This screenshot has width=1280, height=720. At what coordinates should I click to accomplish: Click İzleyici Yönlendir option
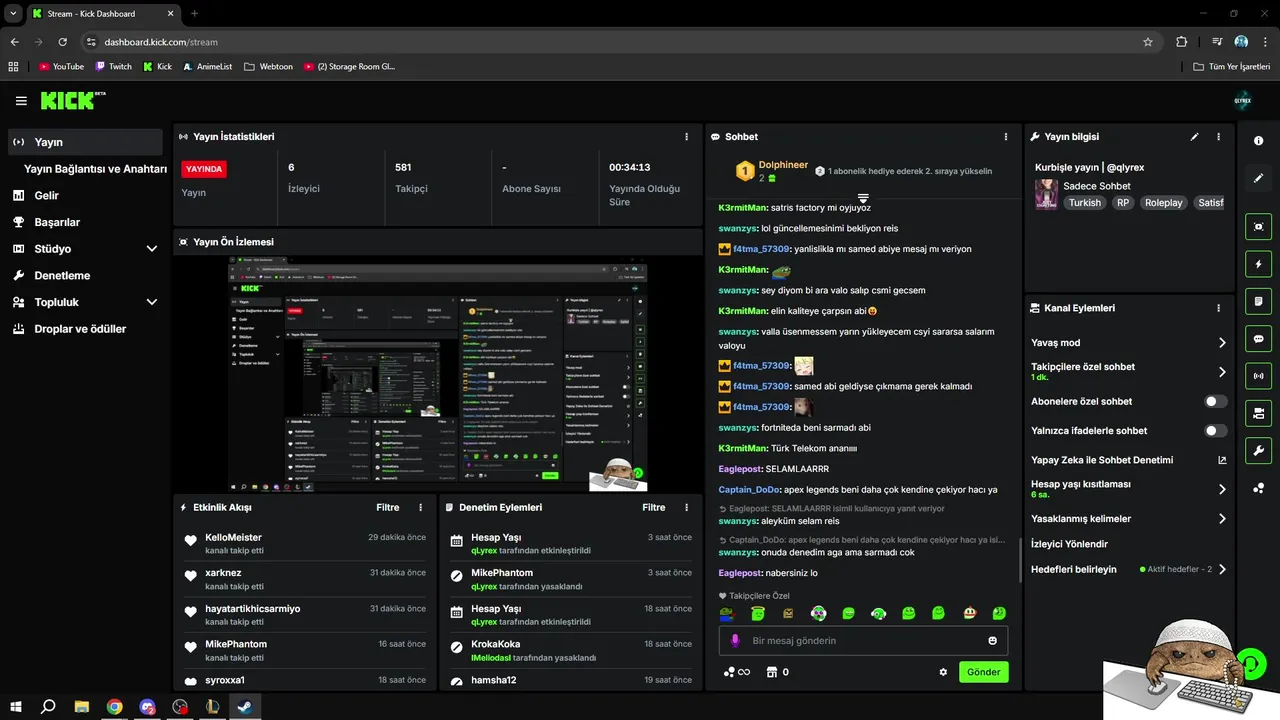(x=1069, y=544)
